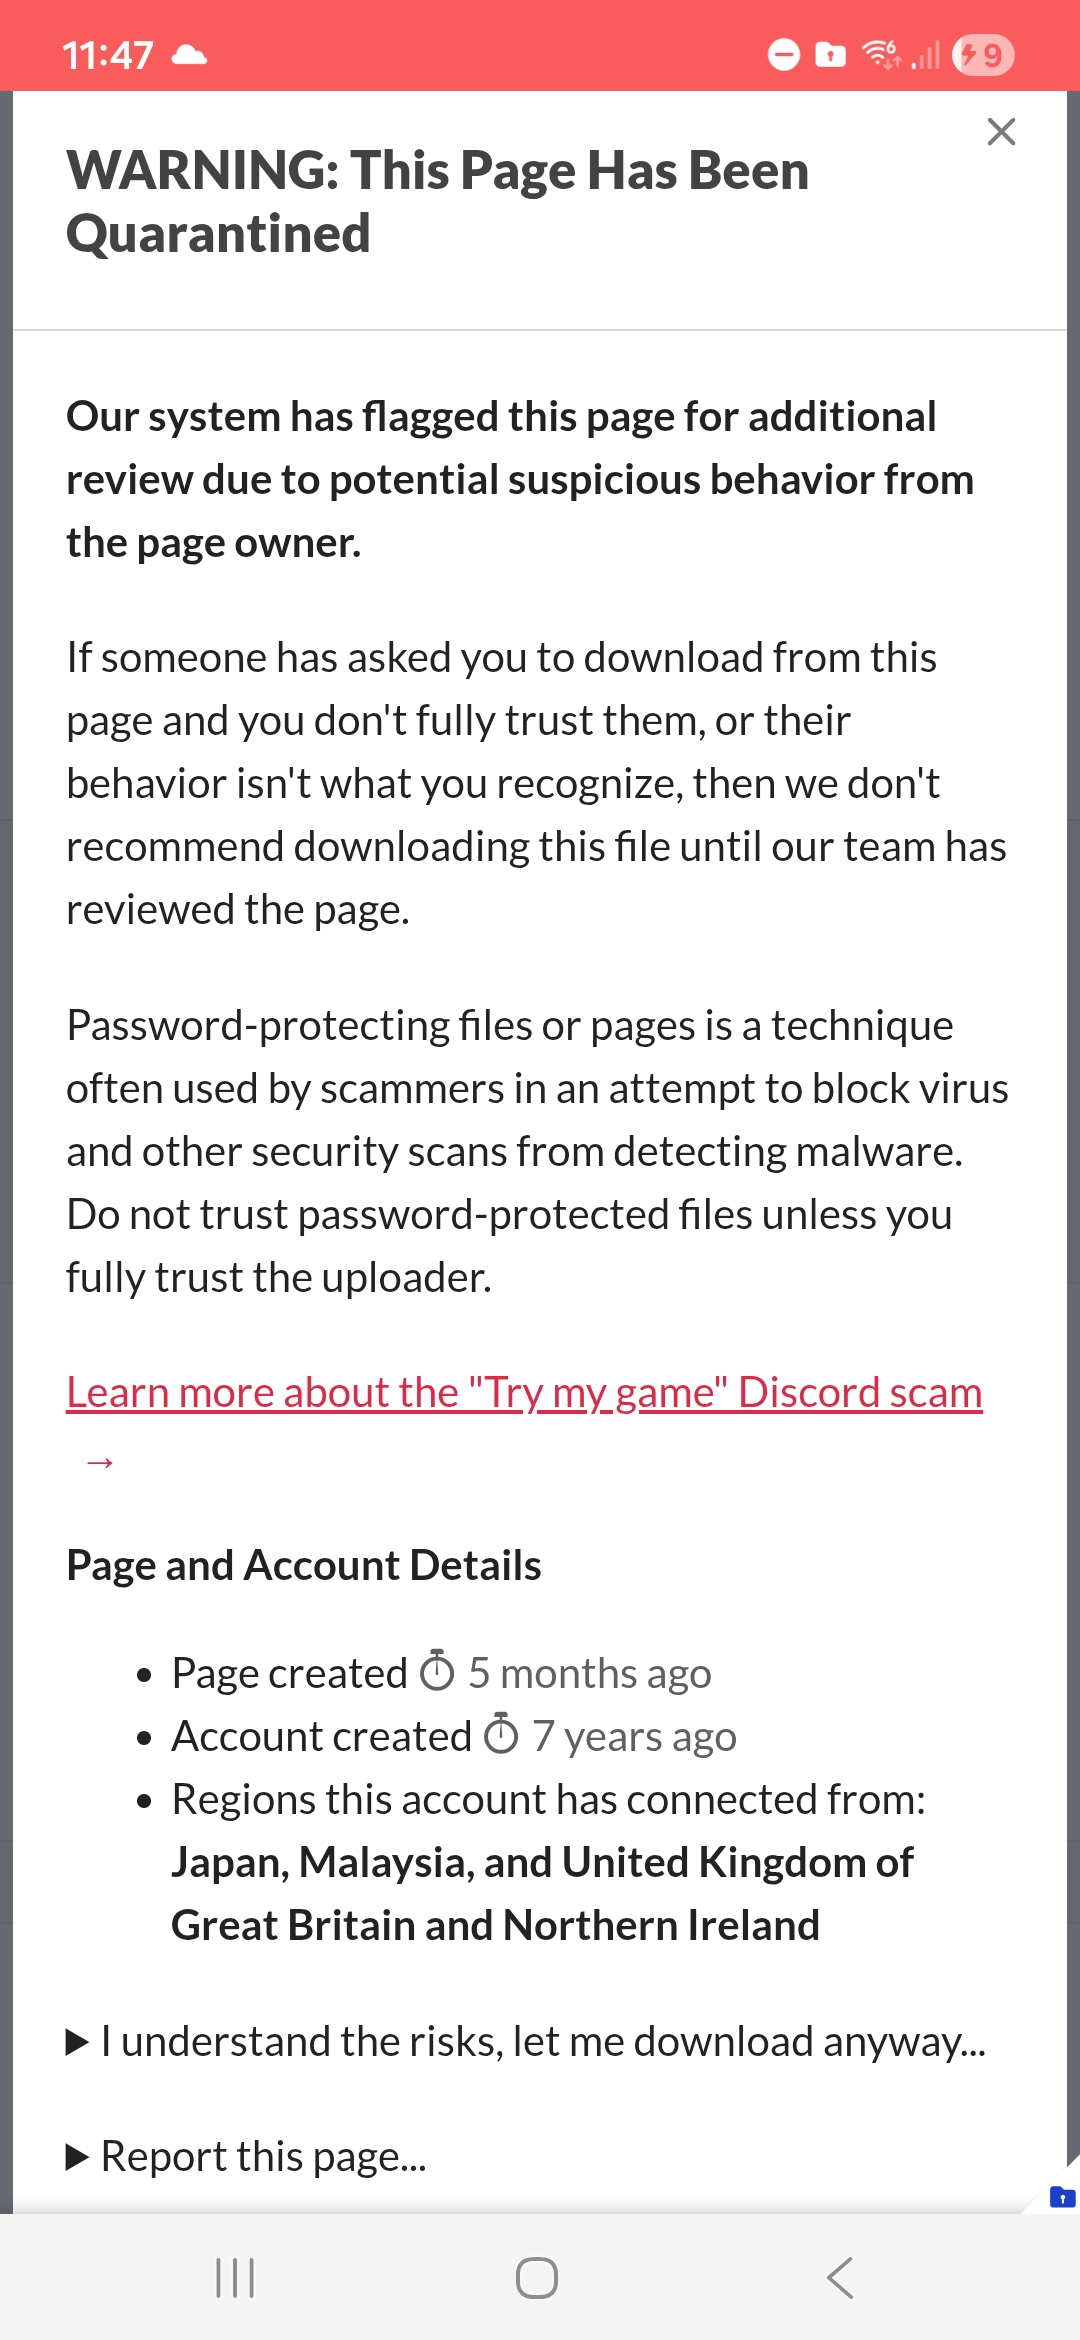Tap the battery indicator in status bar
This screenshot has width=1080, height=2340.
983,54
